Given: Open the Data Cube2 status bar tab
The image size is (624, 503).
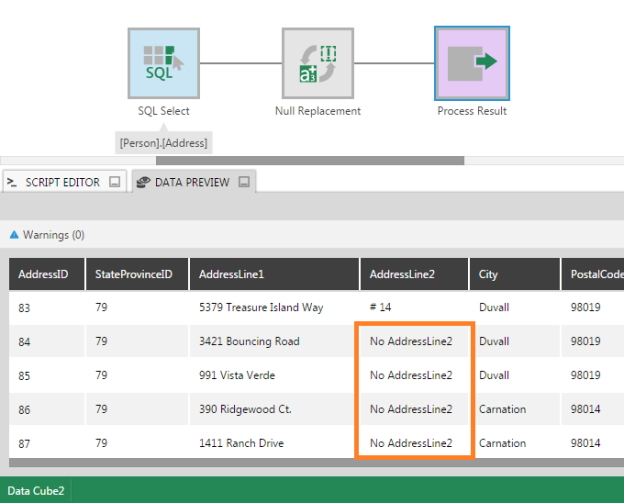Looking at the screenshot, I should [x=36, y=491].
